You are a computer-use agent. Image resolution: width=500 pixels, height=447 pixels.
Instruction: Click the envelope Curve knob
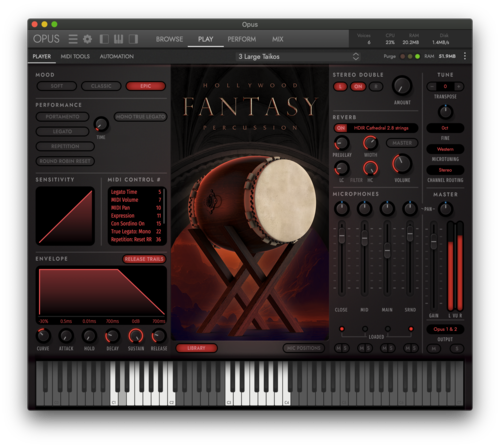point(43,336)
